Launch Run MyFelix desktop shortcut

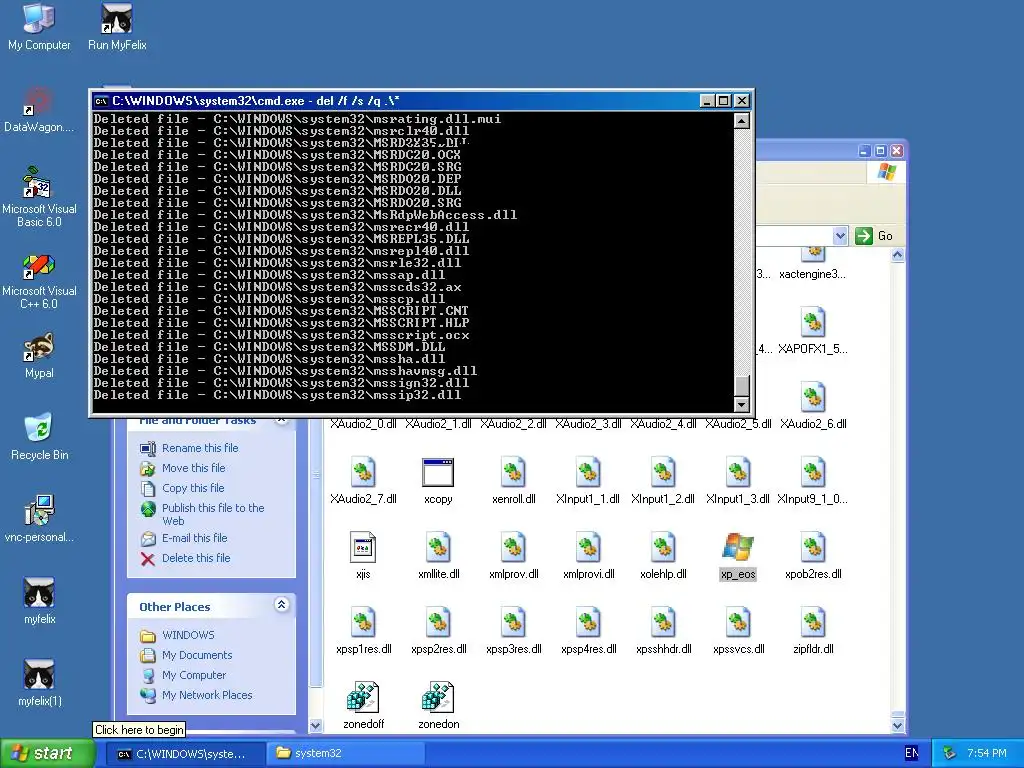tap(117, 26)
